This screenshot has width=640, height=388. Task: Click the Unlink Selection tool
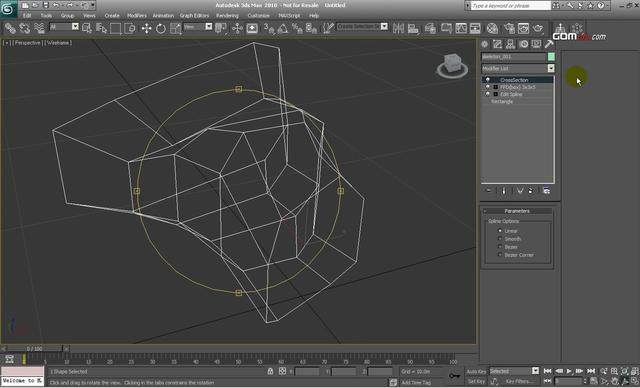coord(24,28)
